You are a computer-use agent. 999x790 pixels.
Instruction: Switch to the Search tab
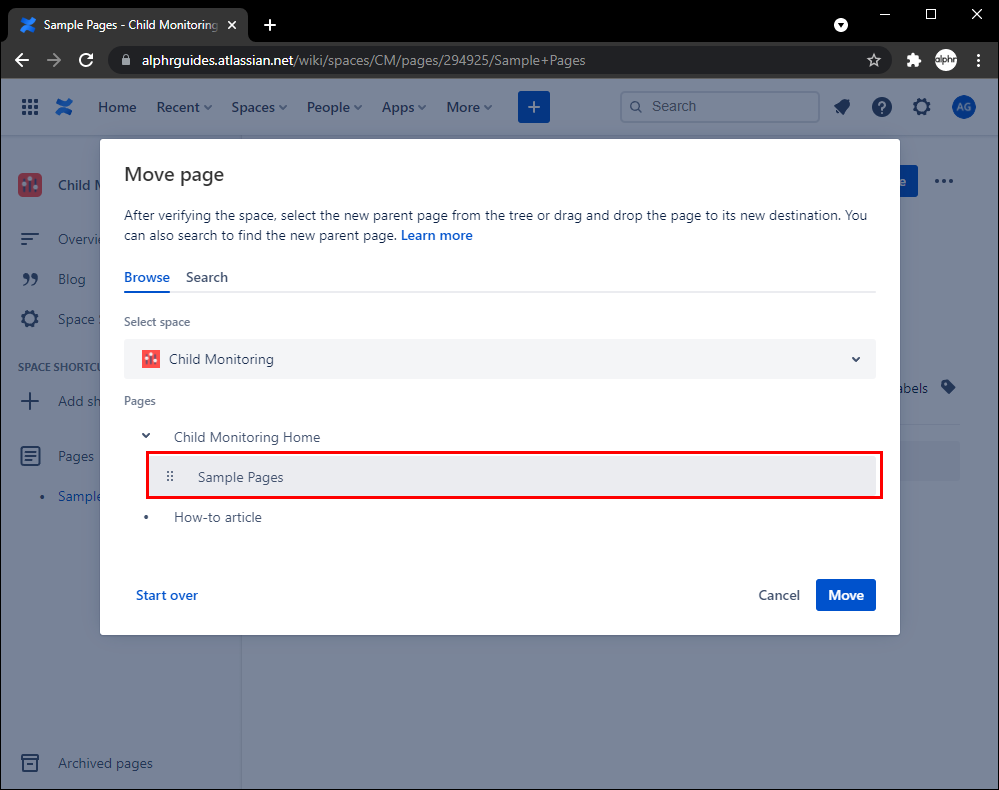tap(207, 277)
